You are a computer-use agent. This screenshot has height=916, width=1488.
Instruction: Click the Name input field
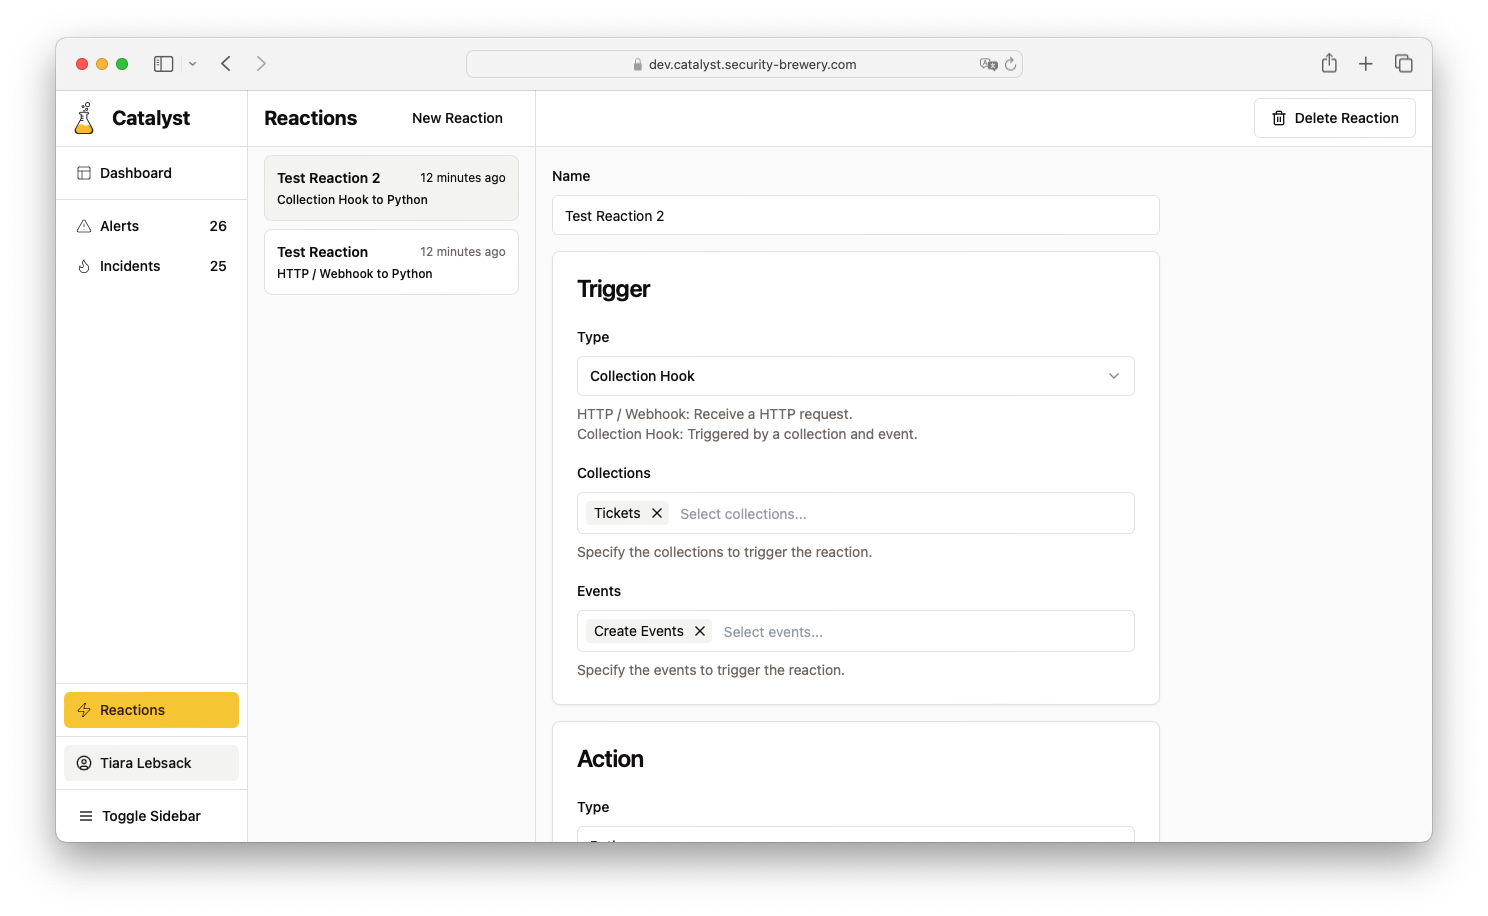[x=855, y=216]
